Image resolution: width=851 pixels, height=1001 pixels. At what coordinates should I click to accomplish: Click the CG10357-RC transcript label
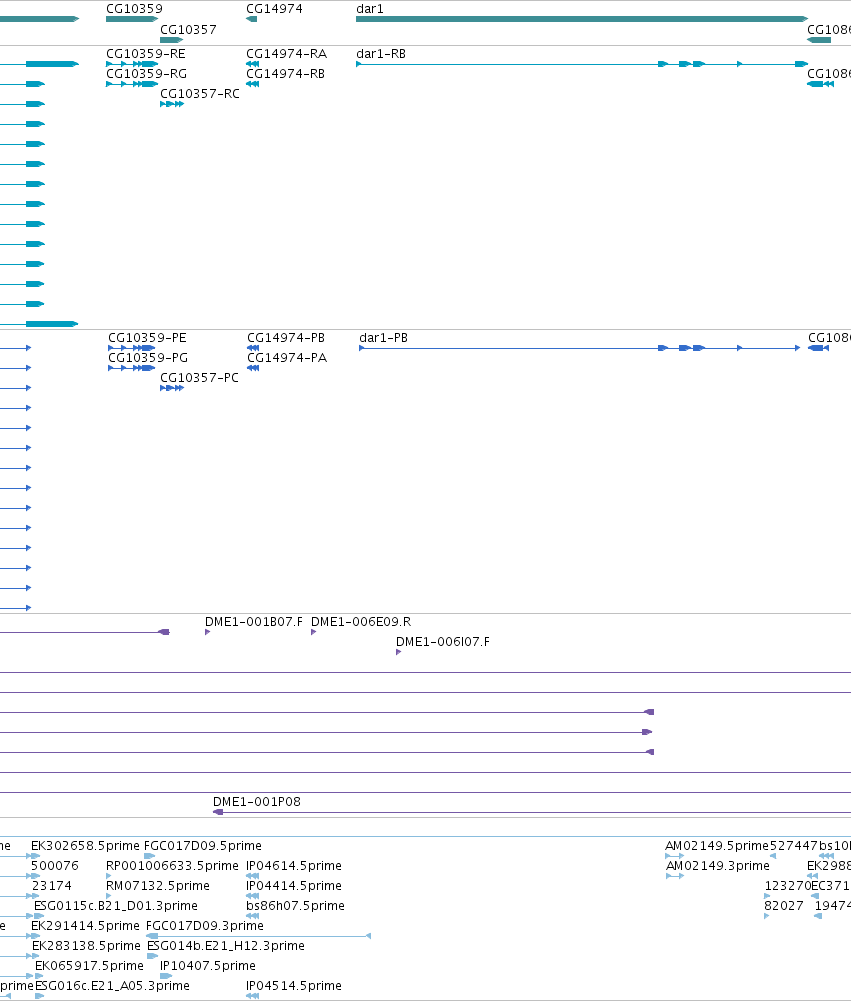(x=200, y=94)
